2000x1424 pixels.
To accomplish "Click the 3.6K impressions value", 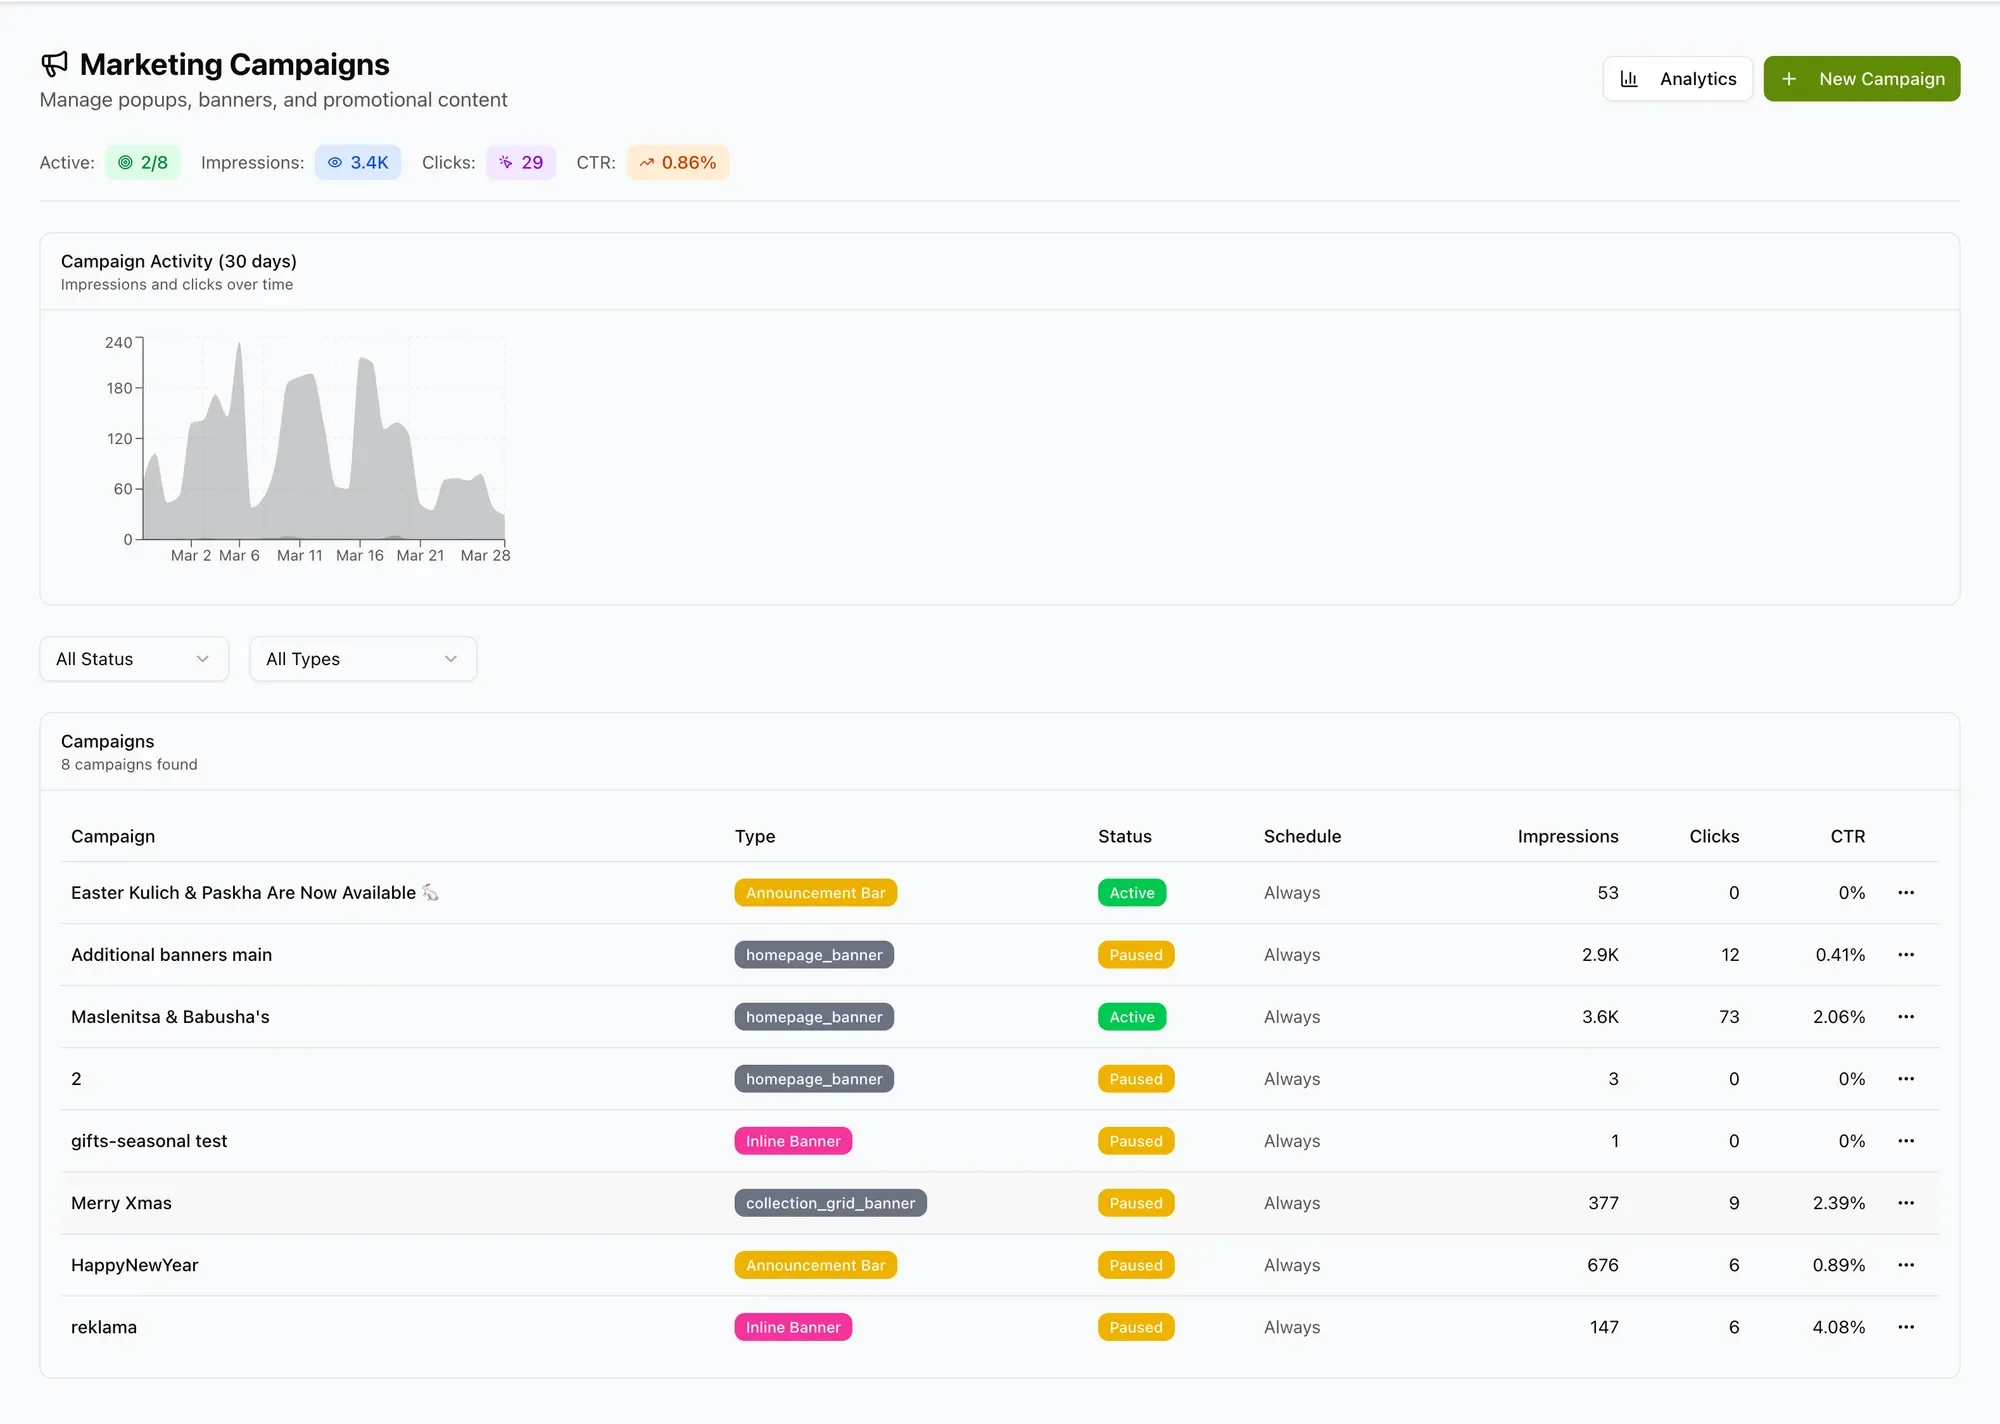I will click(1600, 1016).
